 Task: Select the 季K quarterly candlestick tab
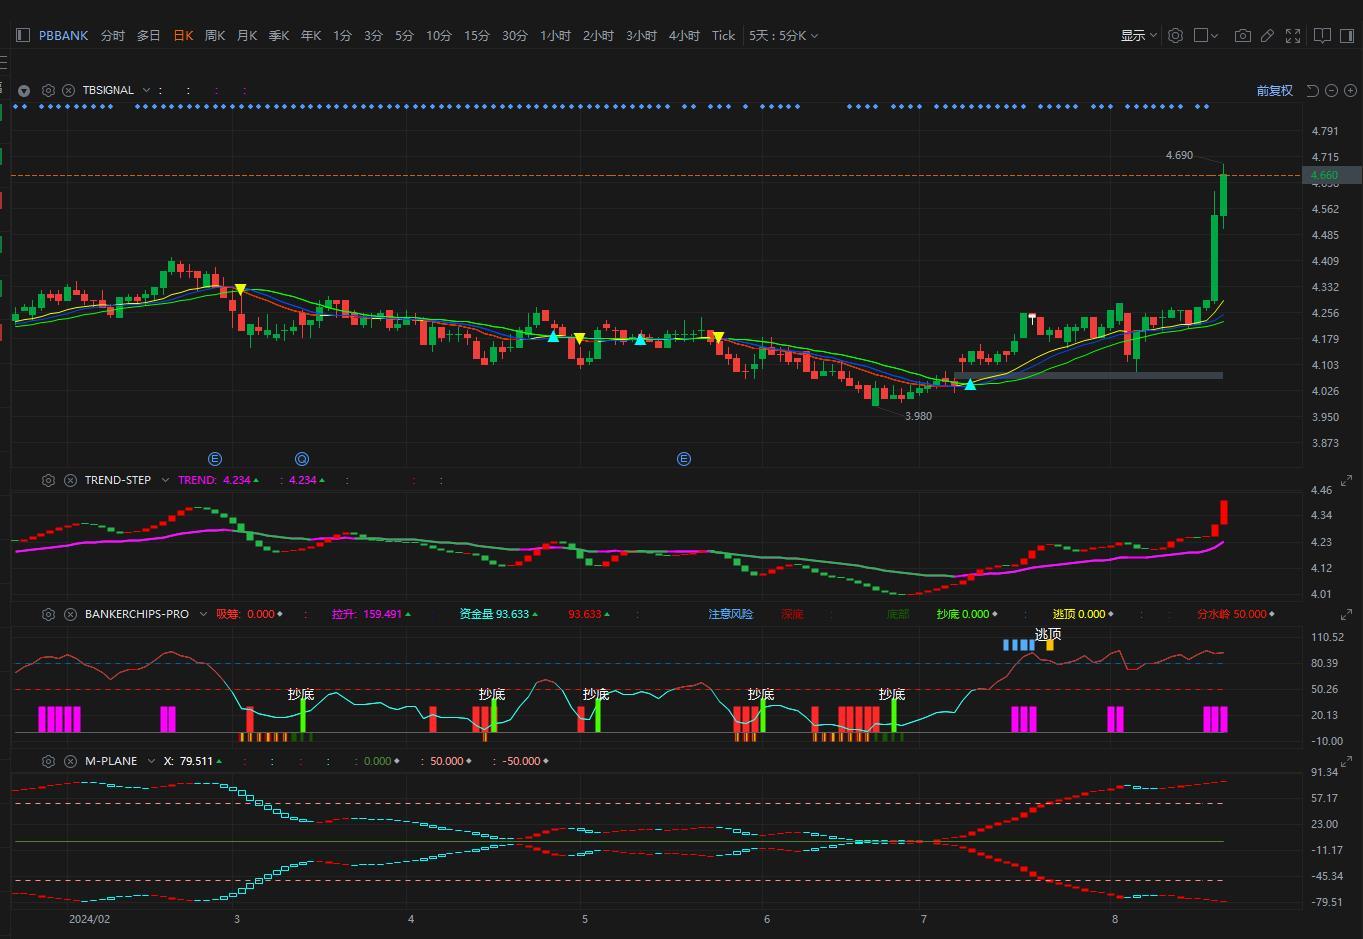pyautogui.click(x=279, y=35)
